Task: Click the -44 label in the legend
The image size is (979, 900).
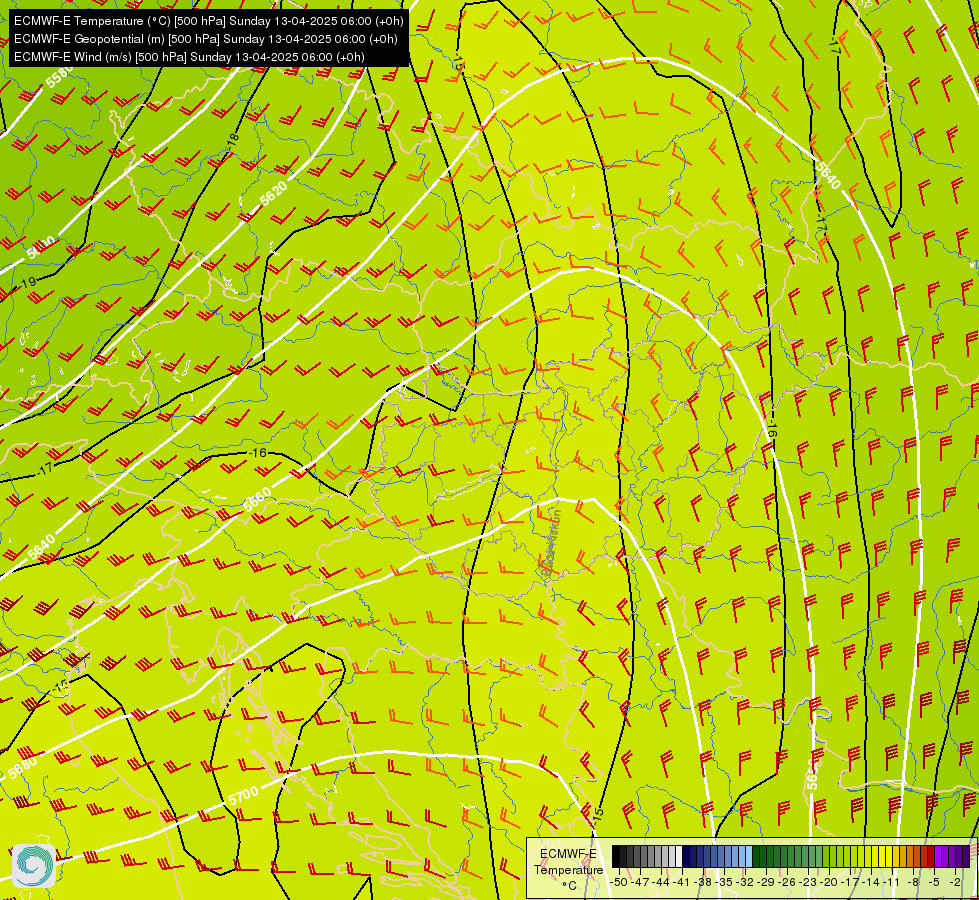Action: click(x=661, y=882)
